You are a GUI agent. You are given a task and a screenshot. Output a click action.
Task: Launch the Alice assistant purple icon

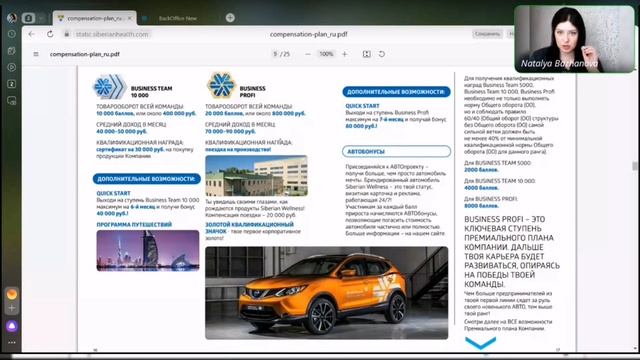click(x=12, y=326)
